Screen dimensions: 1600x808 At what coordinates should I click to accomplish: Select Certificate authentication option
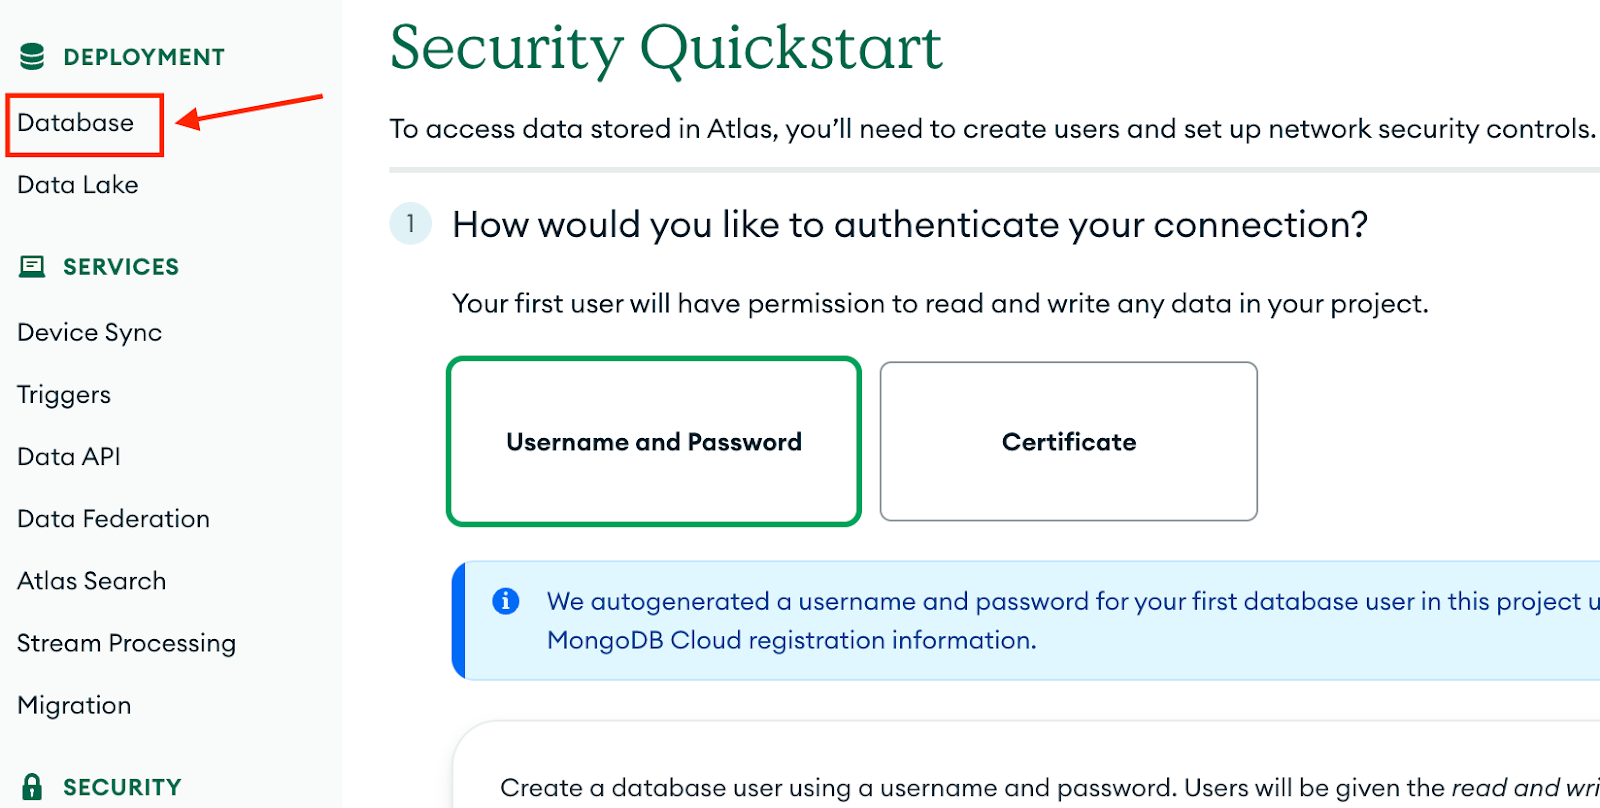click(1068, 441)
